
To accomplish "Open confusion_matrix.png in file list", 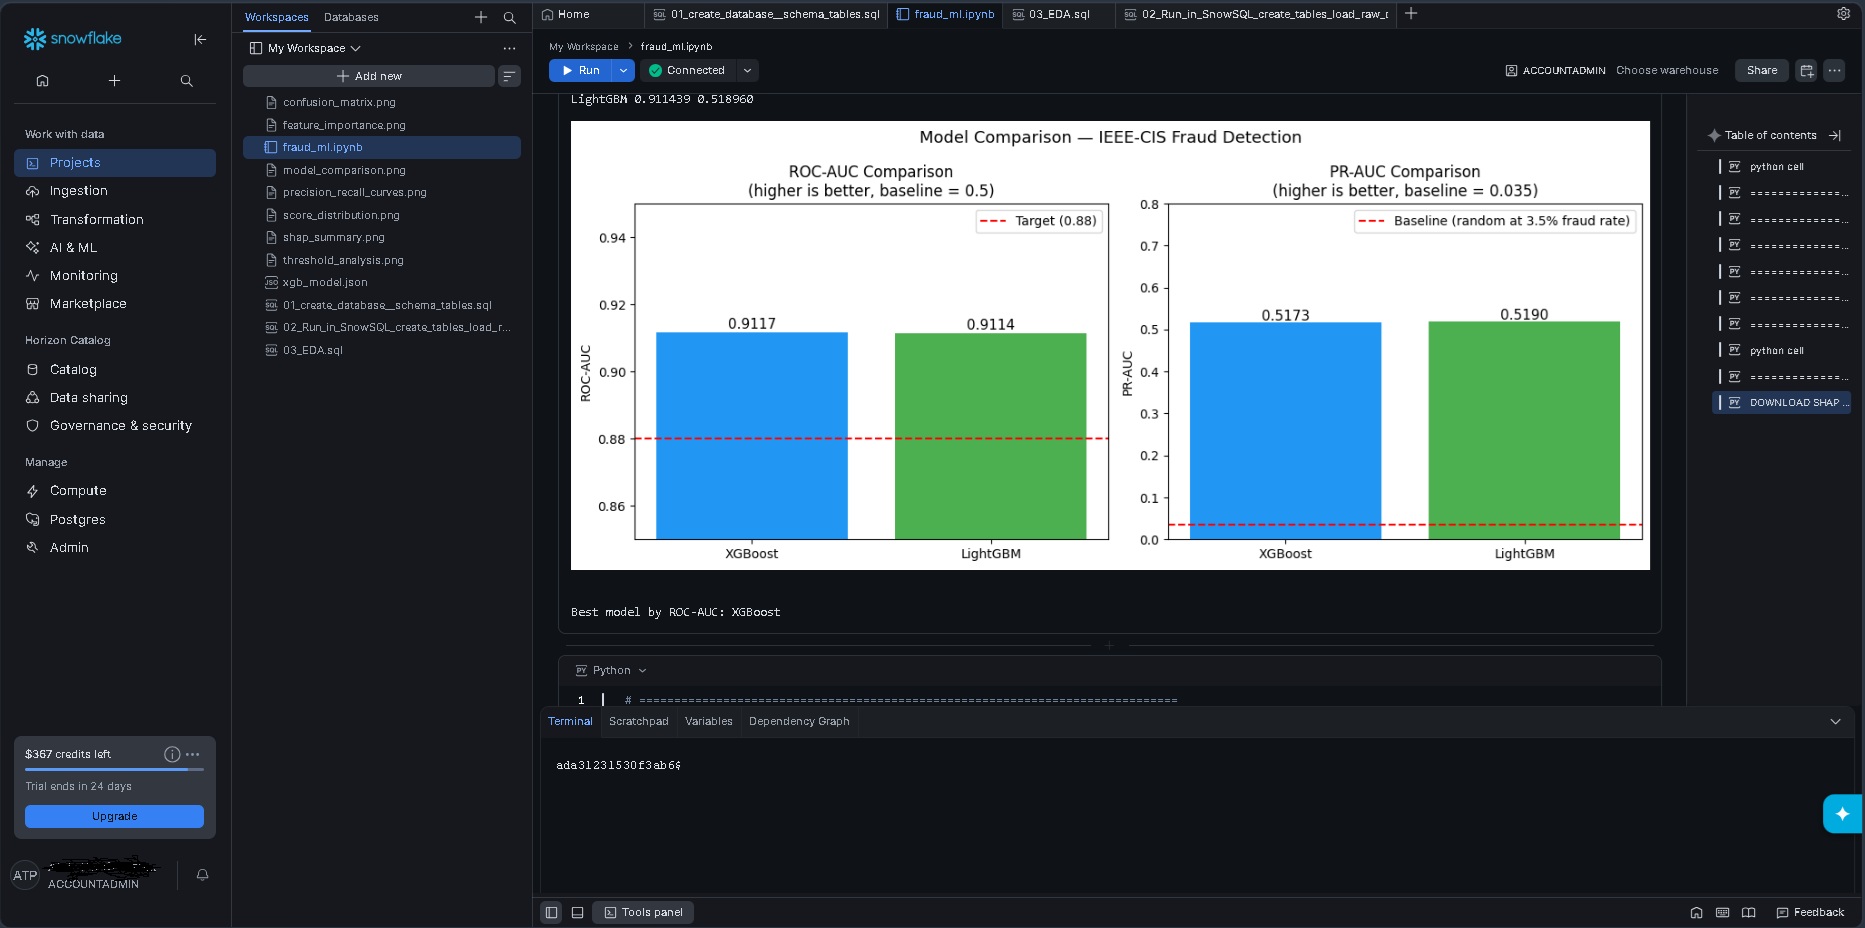I will [x=339, y=102].
